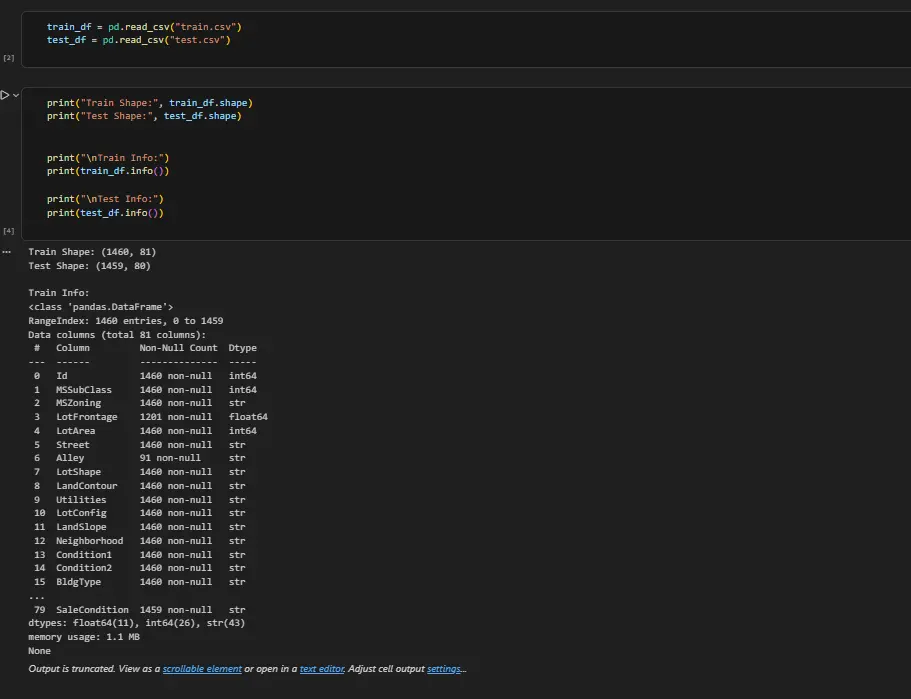Click the 'Dtype' column header
The width and height of the screenshot is (911, 699).
242,348
